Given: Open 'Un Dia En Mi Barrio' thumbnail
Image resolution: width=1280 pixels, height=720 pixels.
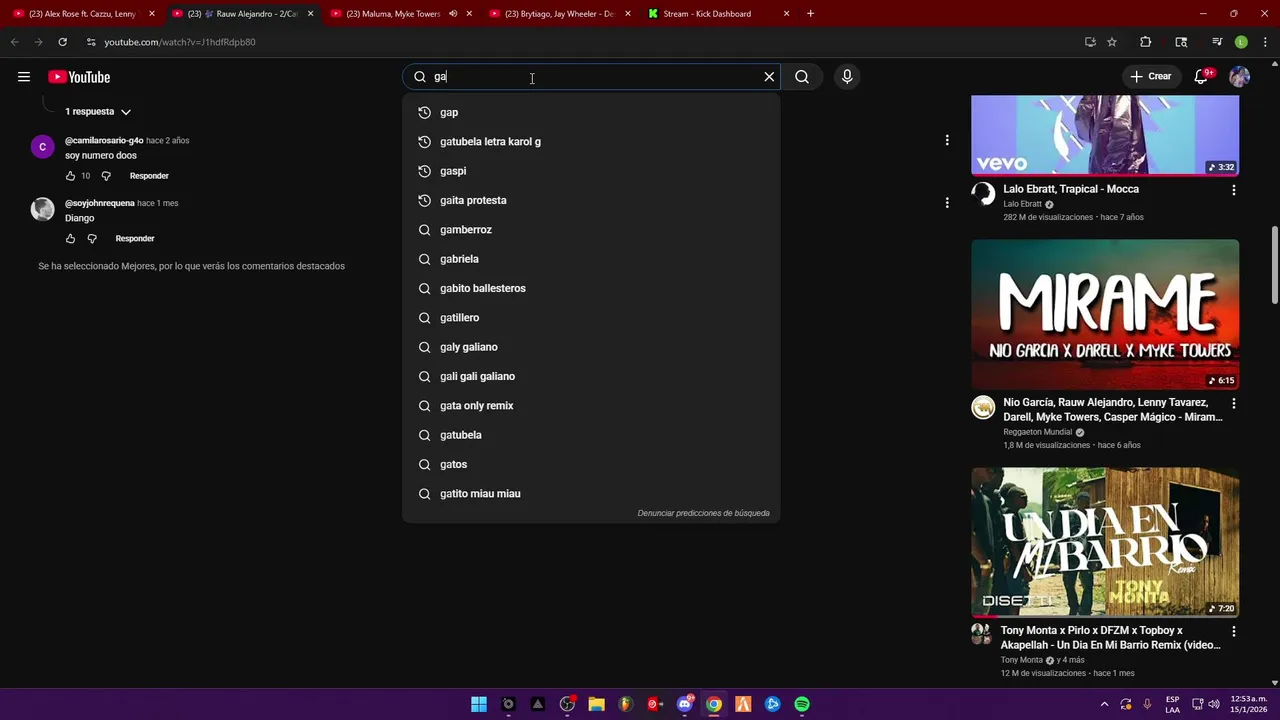Looking at the screenshot, I should click(x=1105, y=542).
